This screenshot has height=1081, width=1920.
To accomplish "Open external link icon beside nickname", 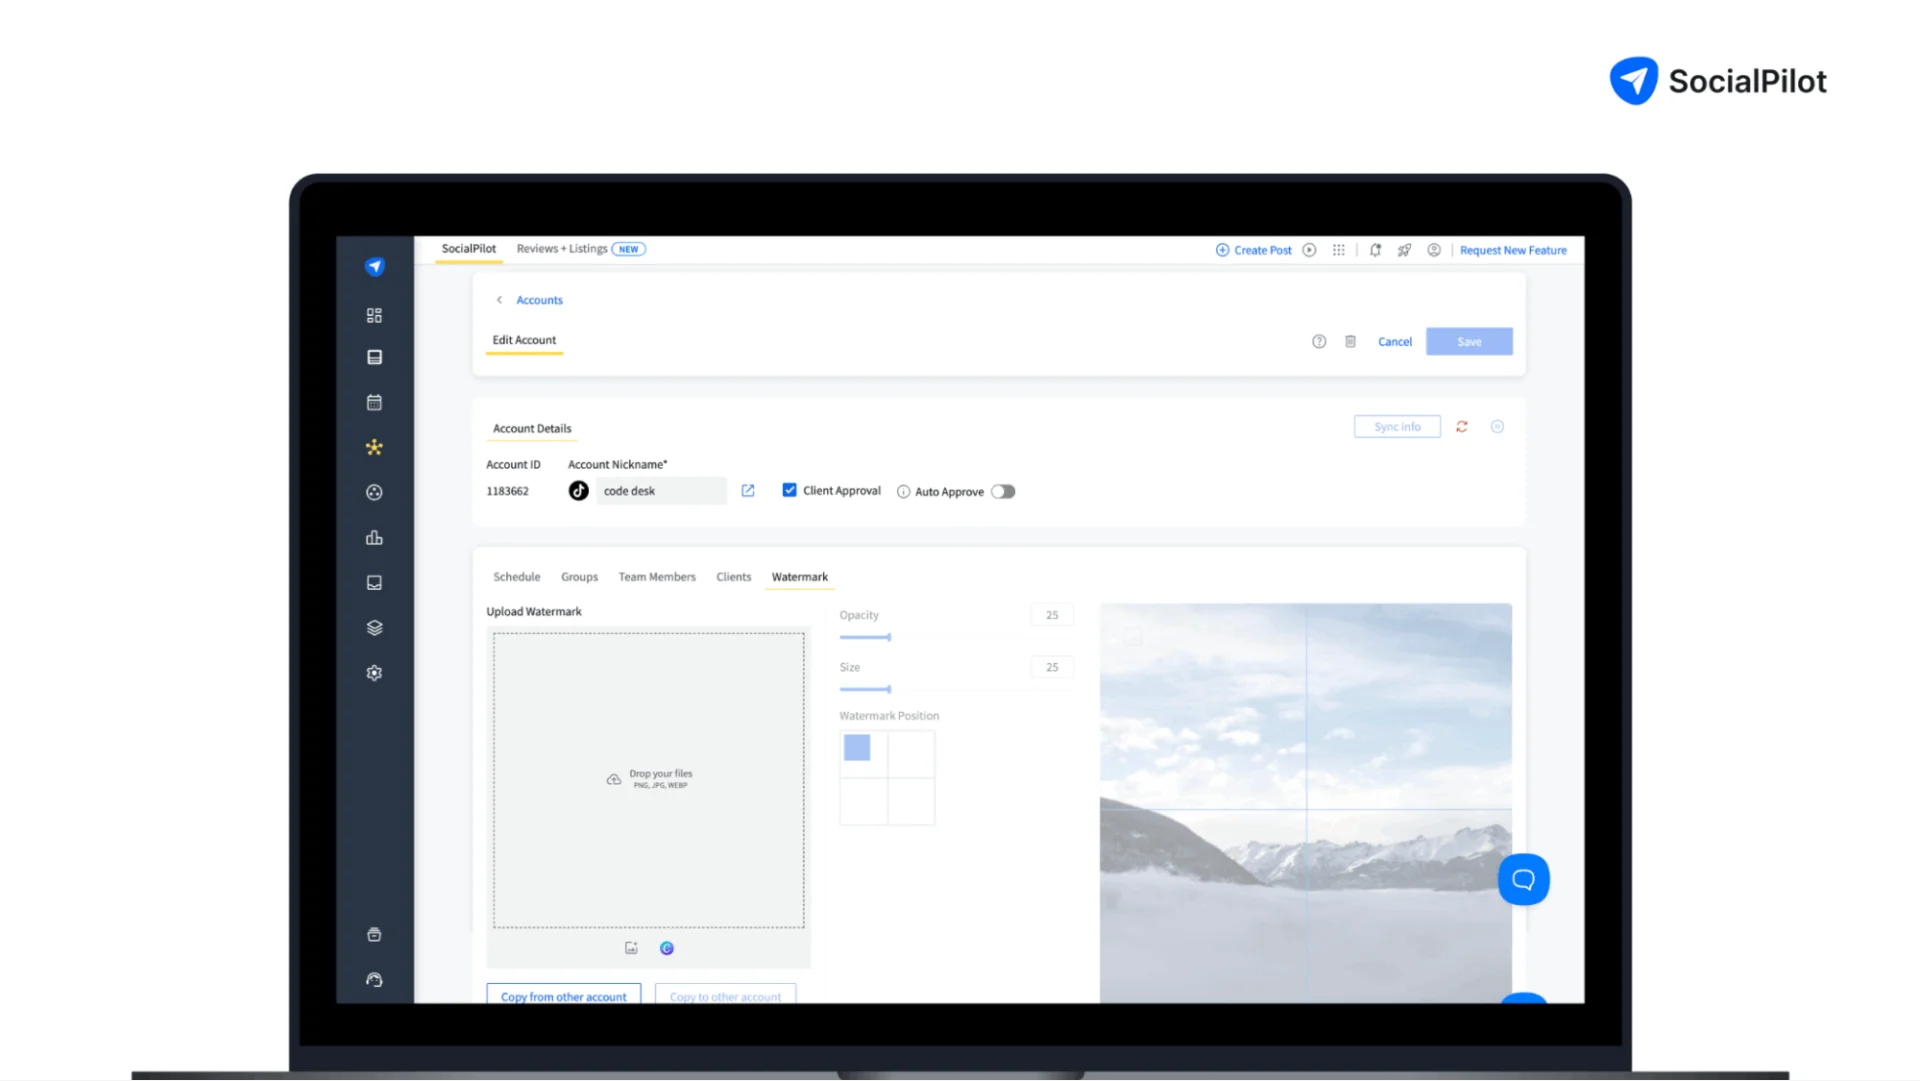I will tap(748, 491).
